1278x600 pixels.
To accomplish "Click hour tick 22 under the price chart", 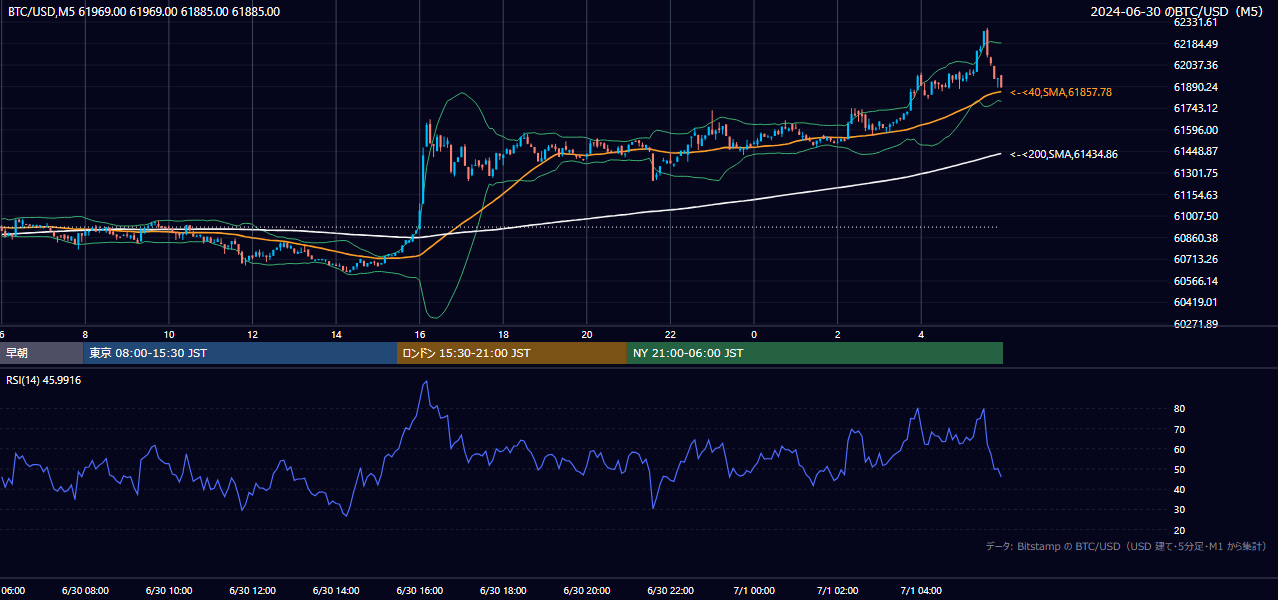I will (x=670, y=334).
